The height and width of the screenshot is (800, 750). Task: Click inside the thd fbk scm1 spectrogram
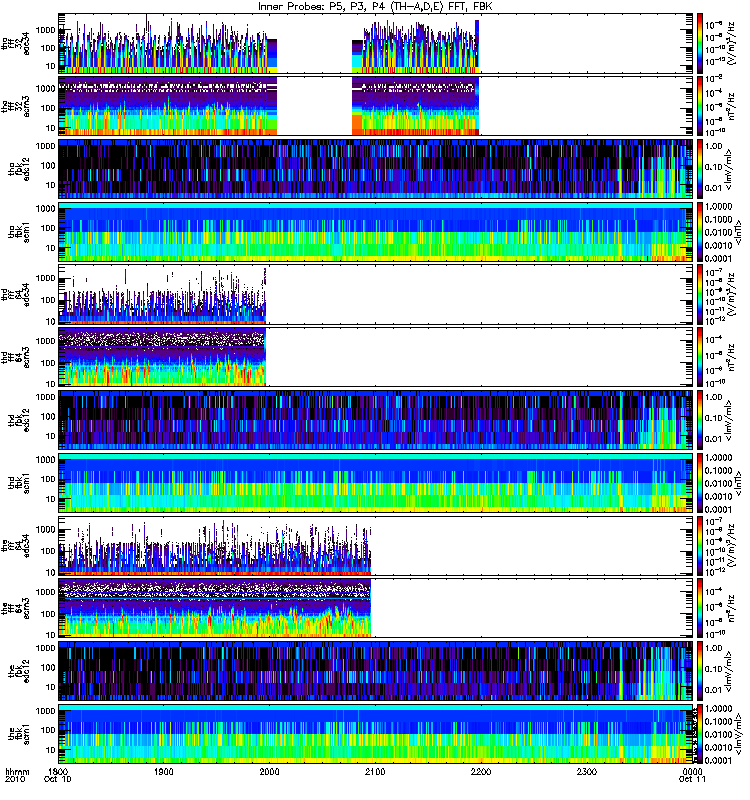coord(376,483)
